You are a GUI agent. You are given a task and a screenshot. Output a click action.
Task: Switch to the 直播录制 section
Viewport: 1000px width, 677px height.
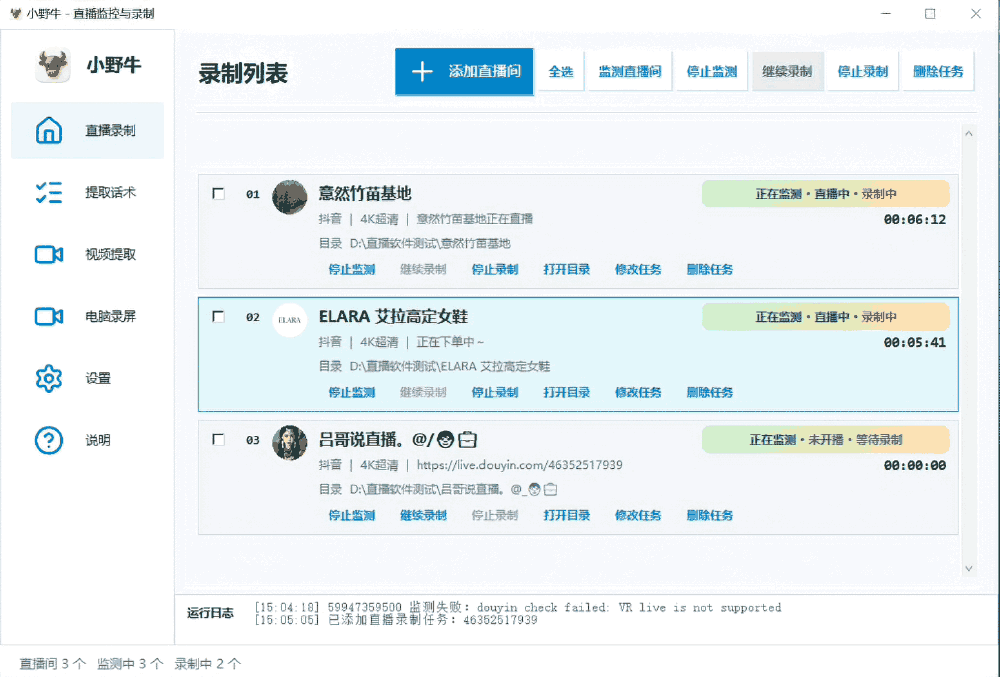pos(87,130)
